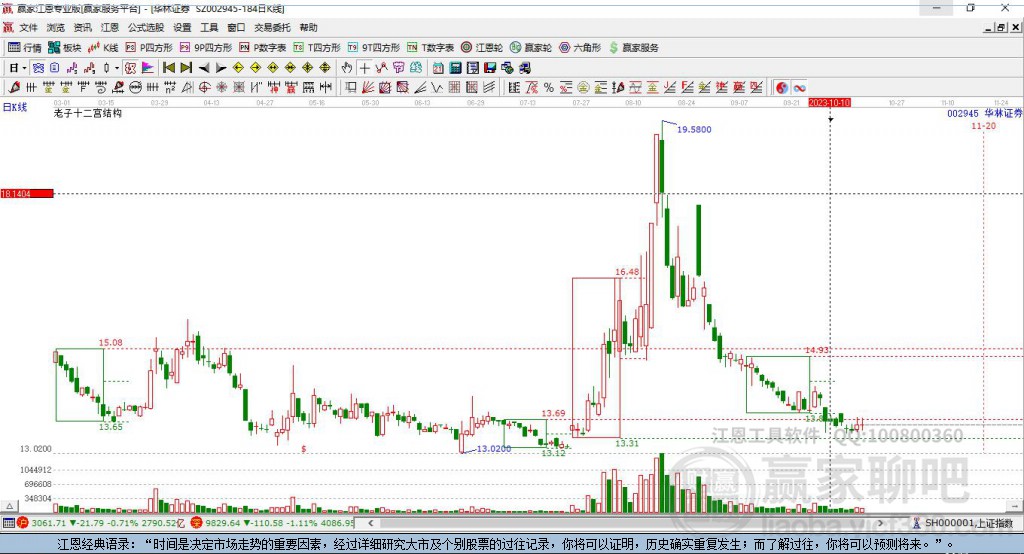Select the percent % retracement tool
This screenshot has height=554, width=1024.
pyautogui.click(x=549, y=88)
